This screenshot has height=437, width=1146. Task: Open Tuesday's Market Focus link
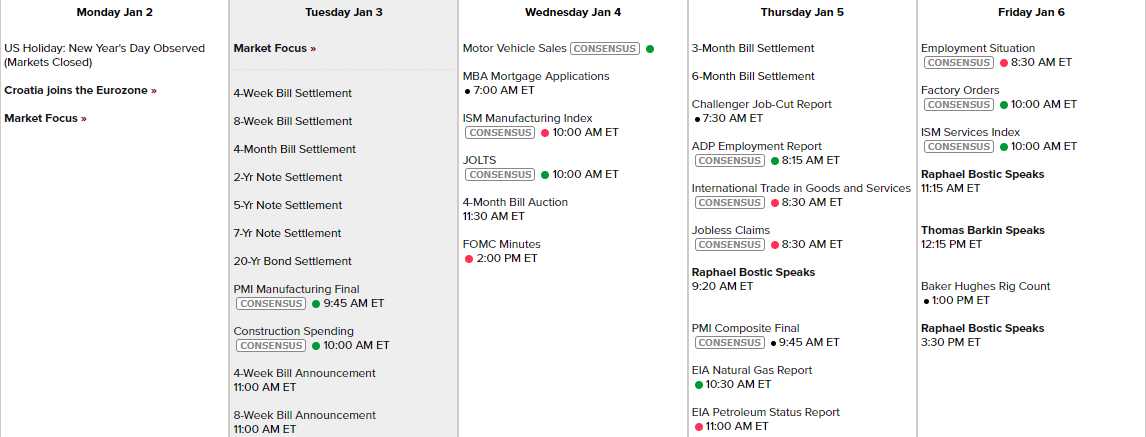[x=274, y=48]
